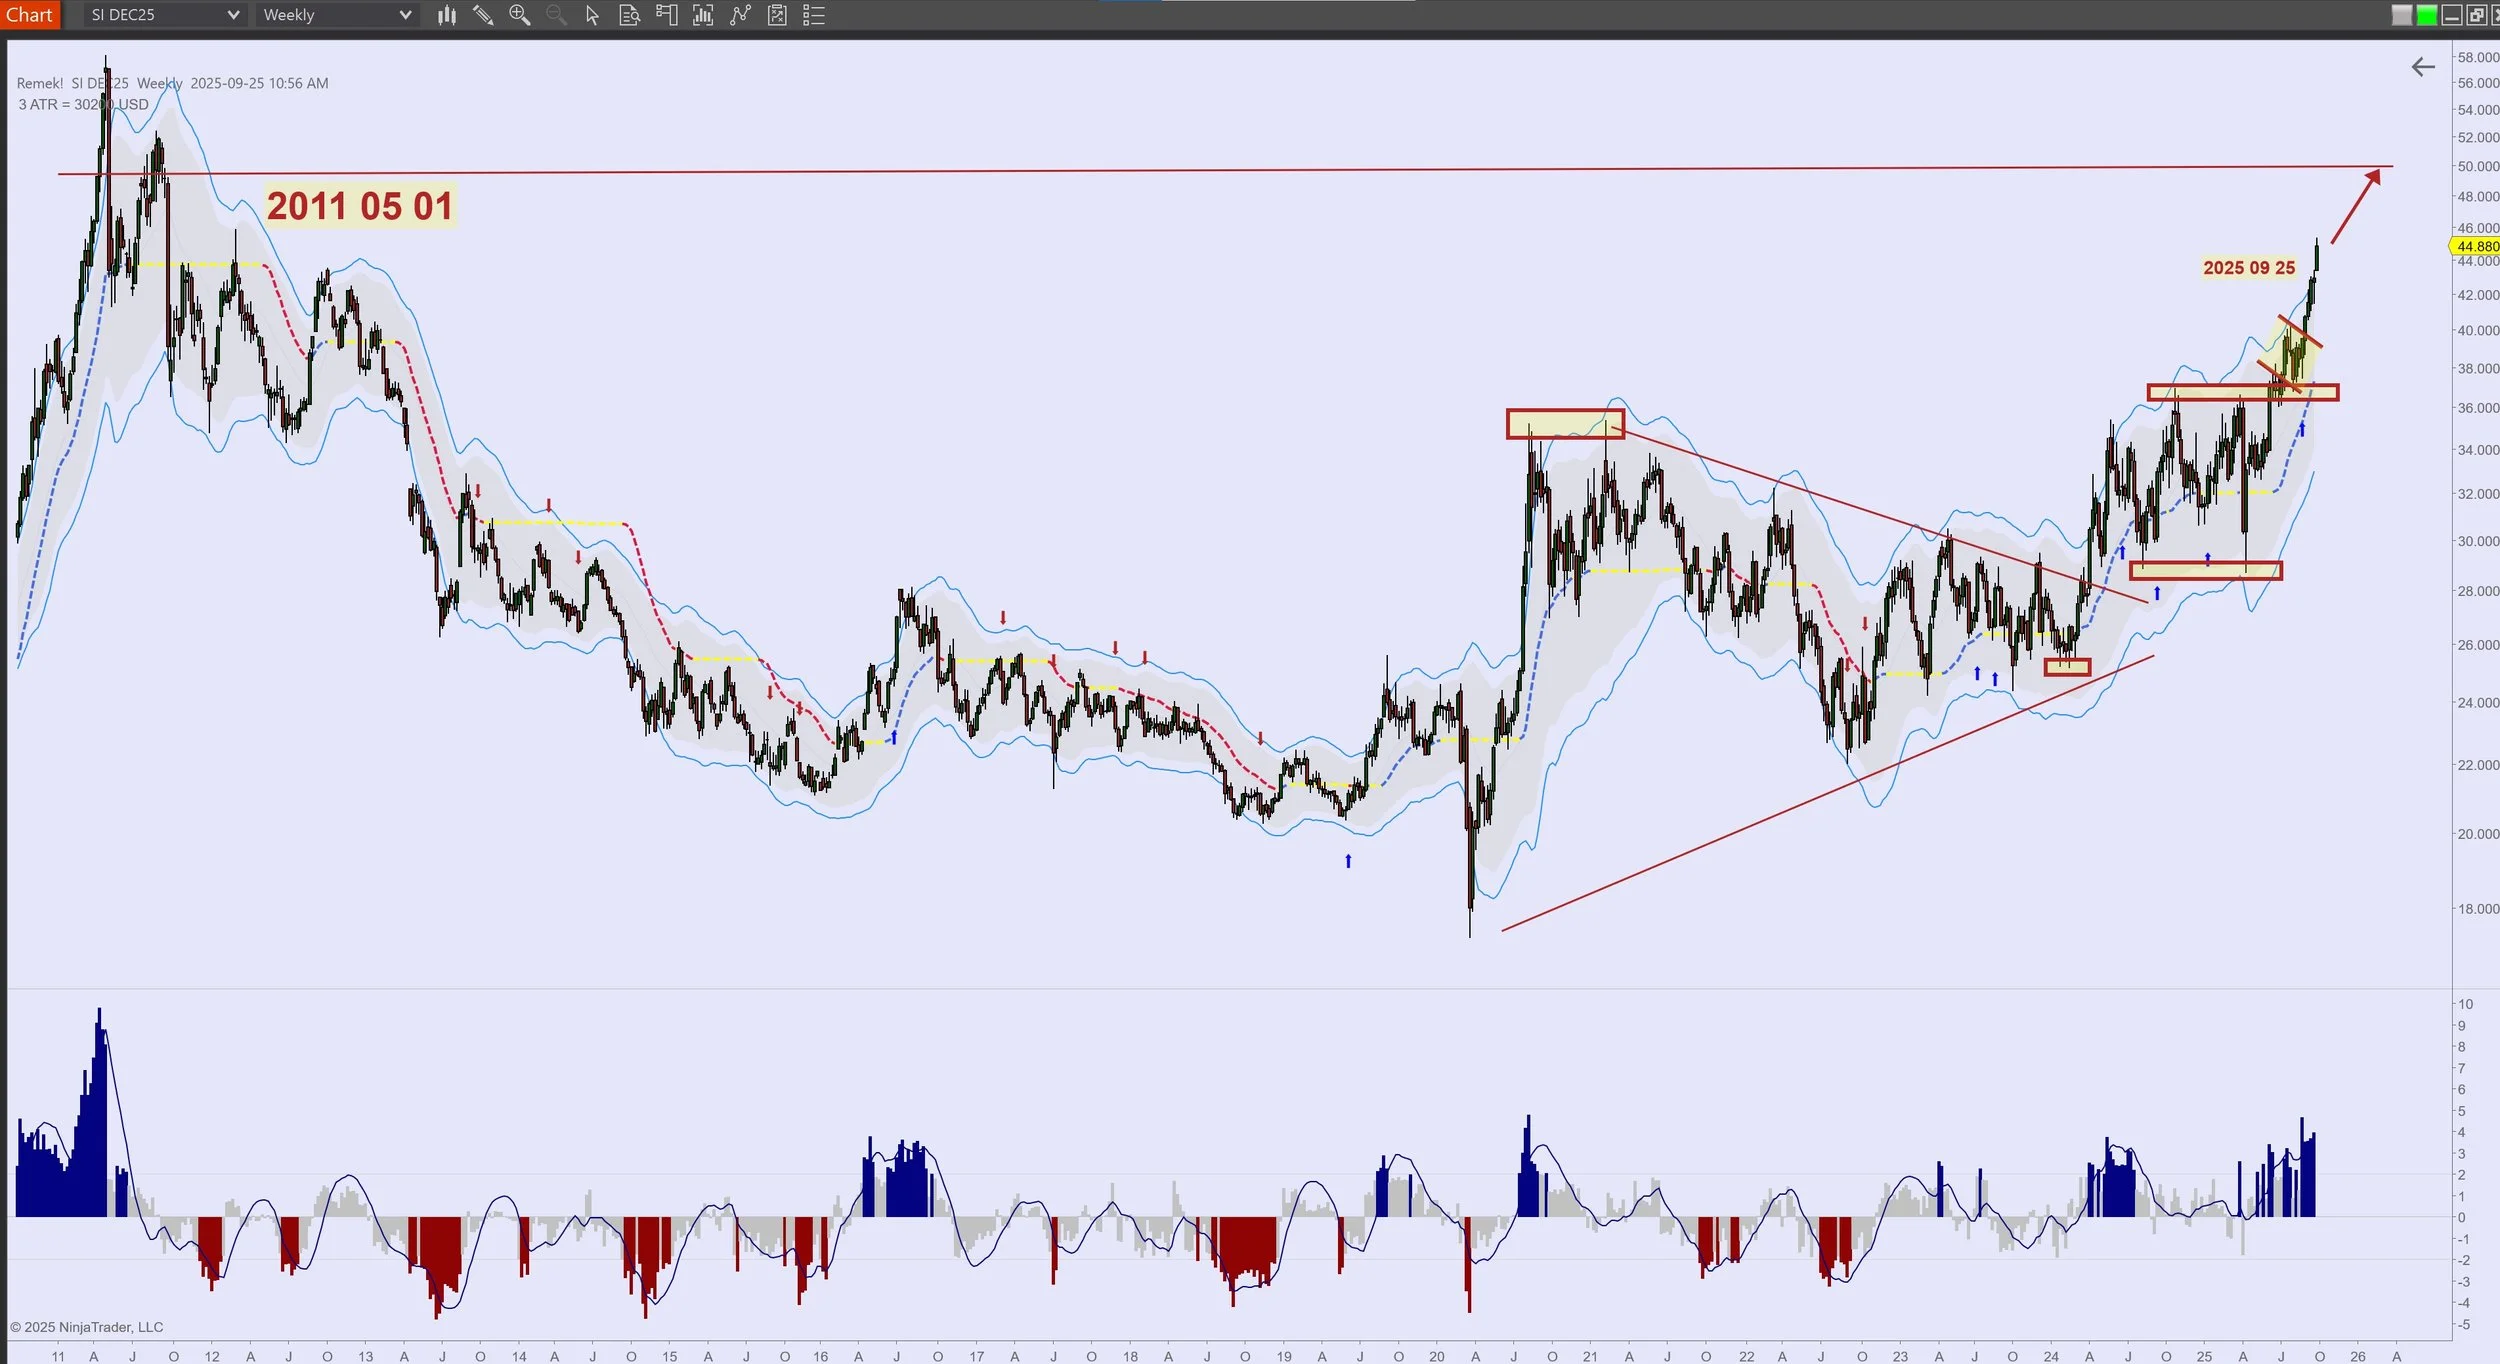Open the Strategy Performance clipboard icon
Image resolution: width=2500 pixels, height=1364 pixels.
tap(777, 15)
